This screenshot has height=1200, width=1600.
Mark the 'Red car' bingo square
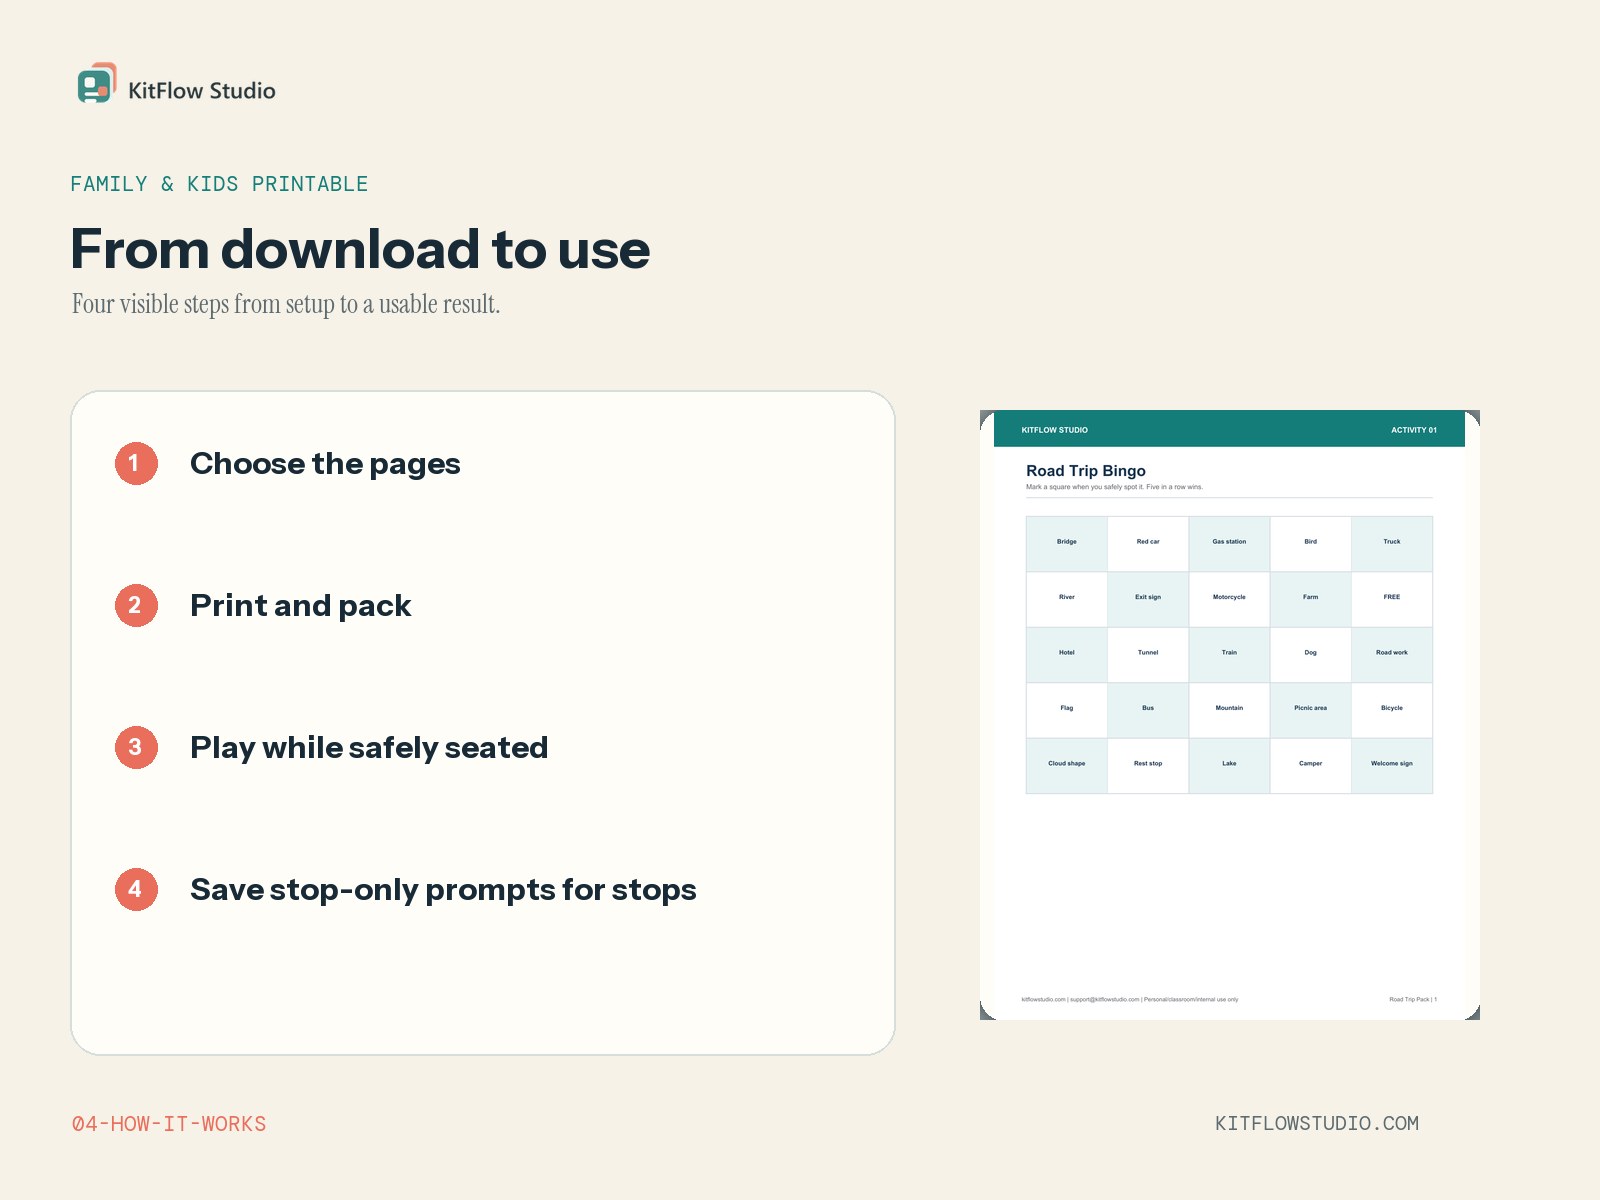point(1148,544)
